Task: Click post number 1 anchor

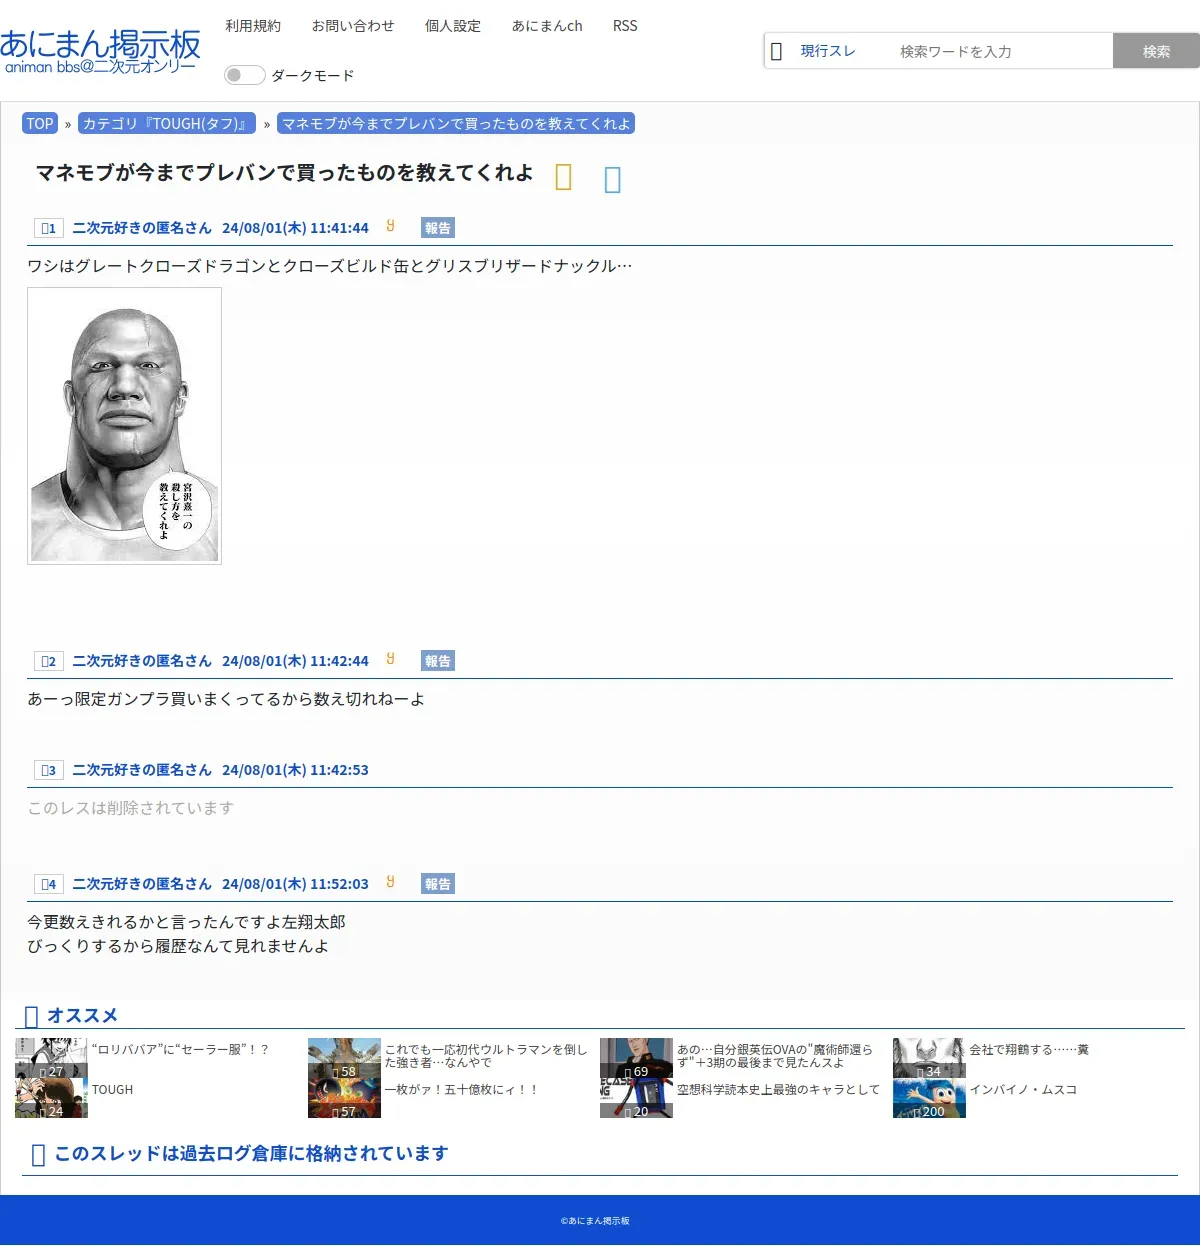Action: (49, 228)
